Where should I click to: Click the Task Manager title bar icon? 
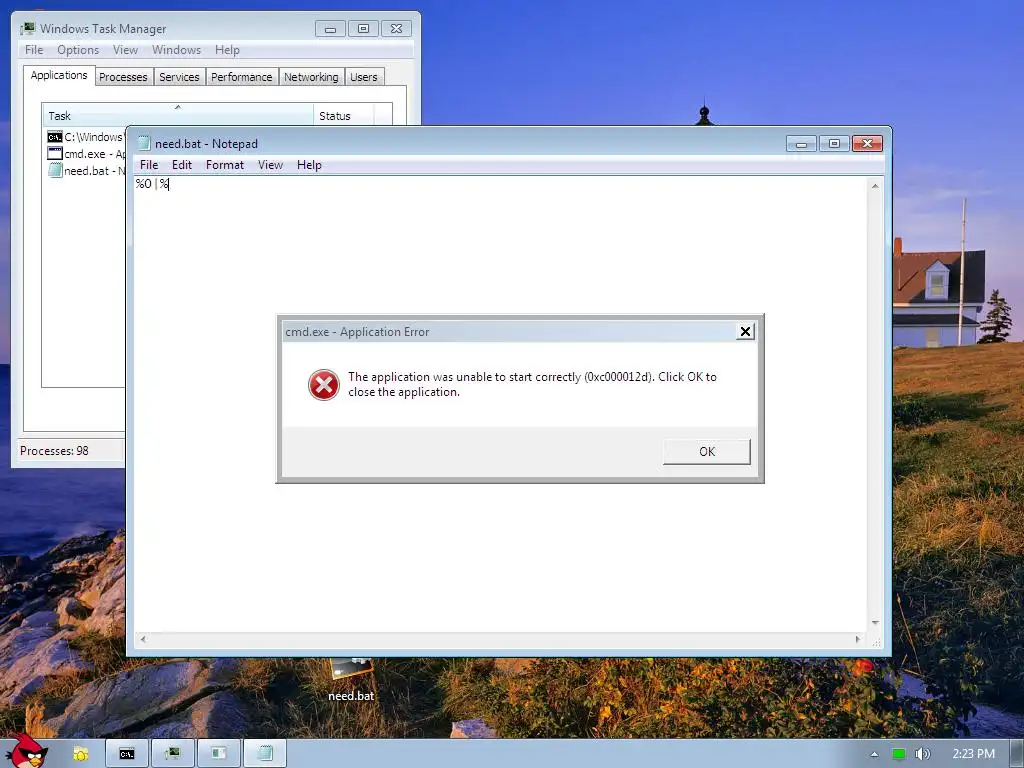pyautogui.click(x=27, y=29)
